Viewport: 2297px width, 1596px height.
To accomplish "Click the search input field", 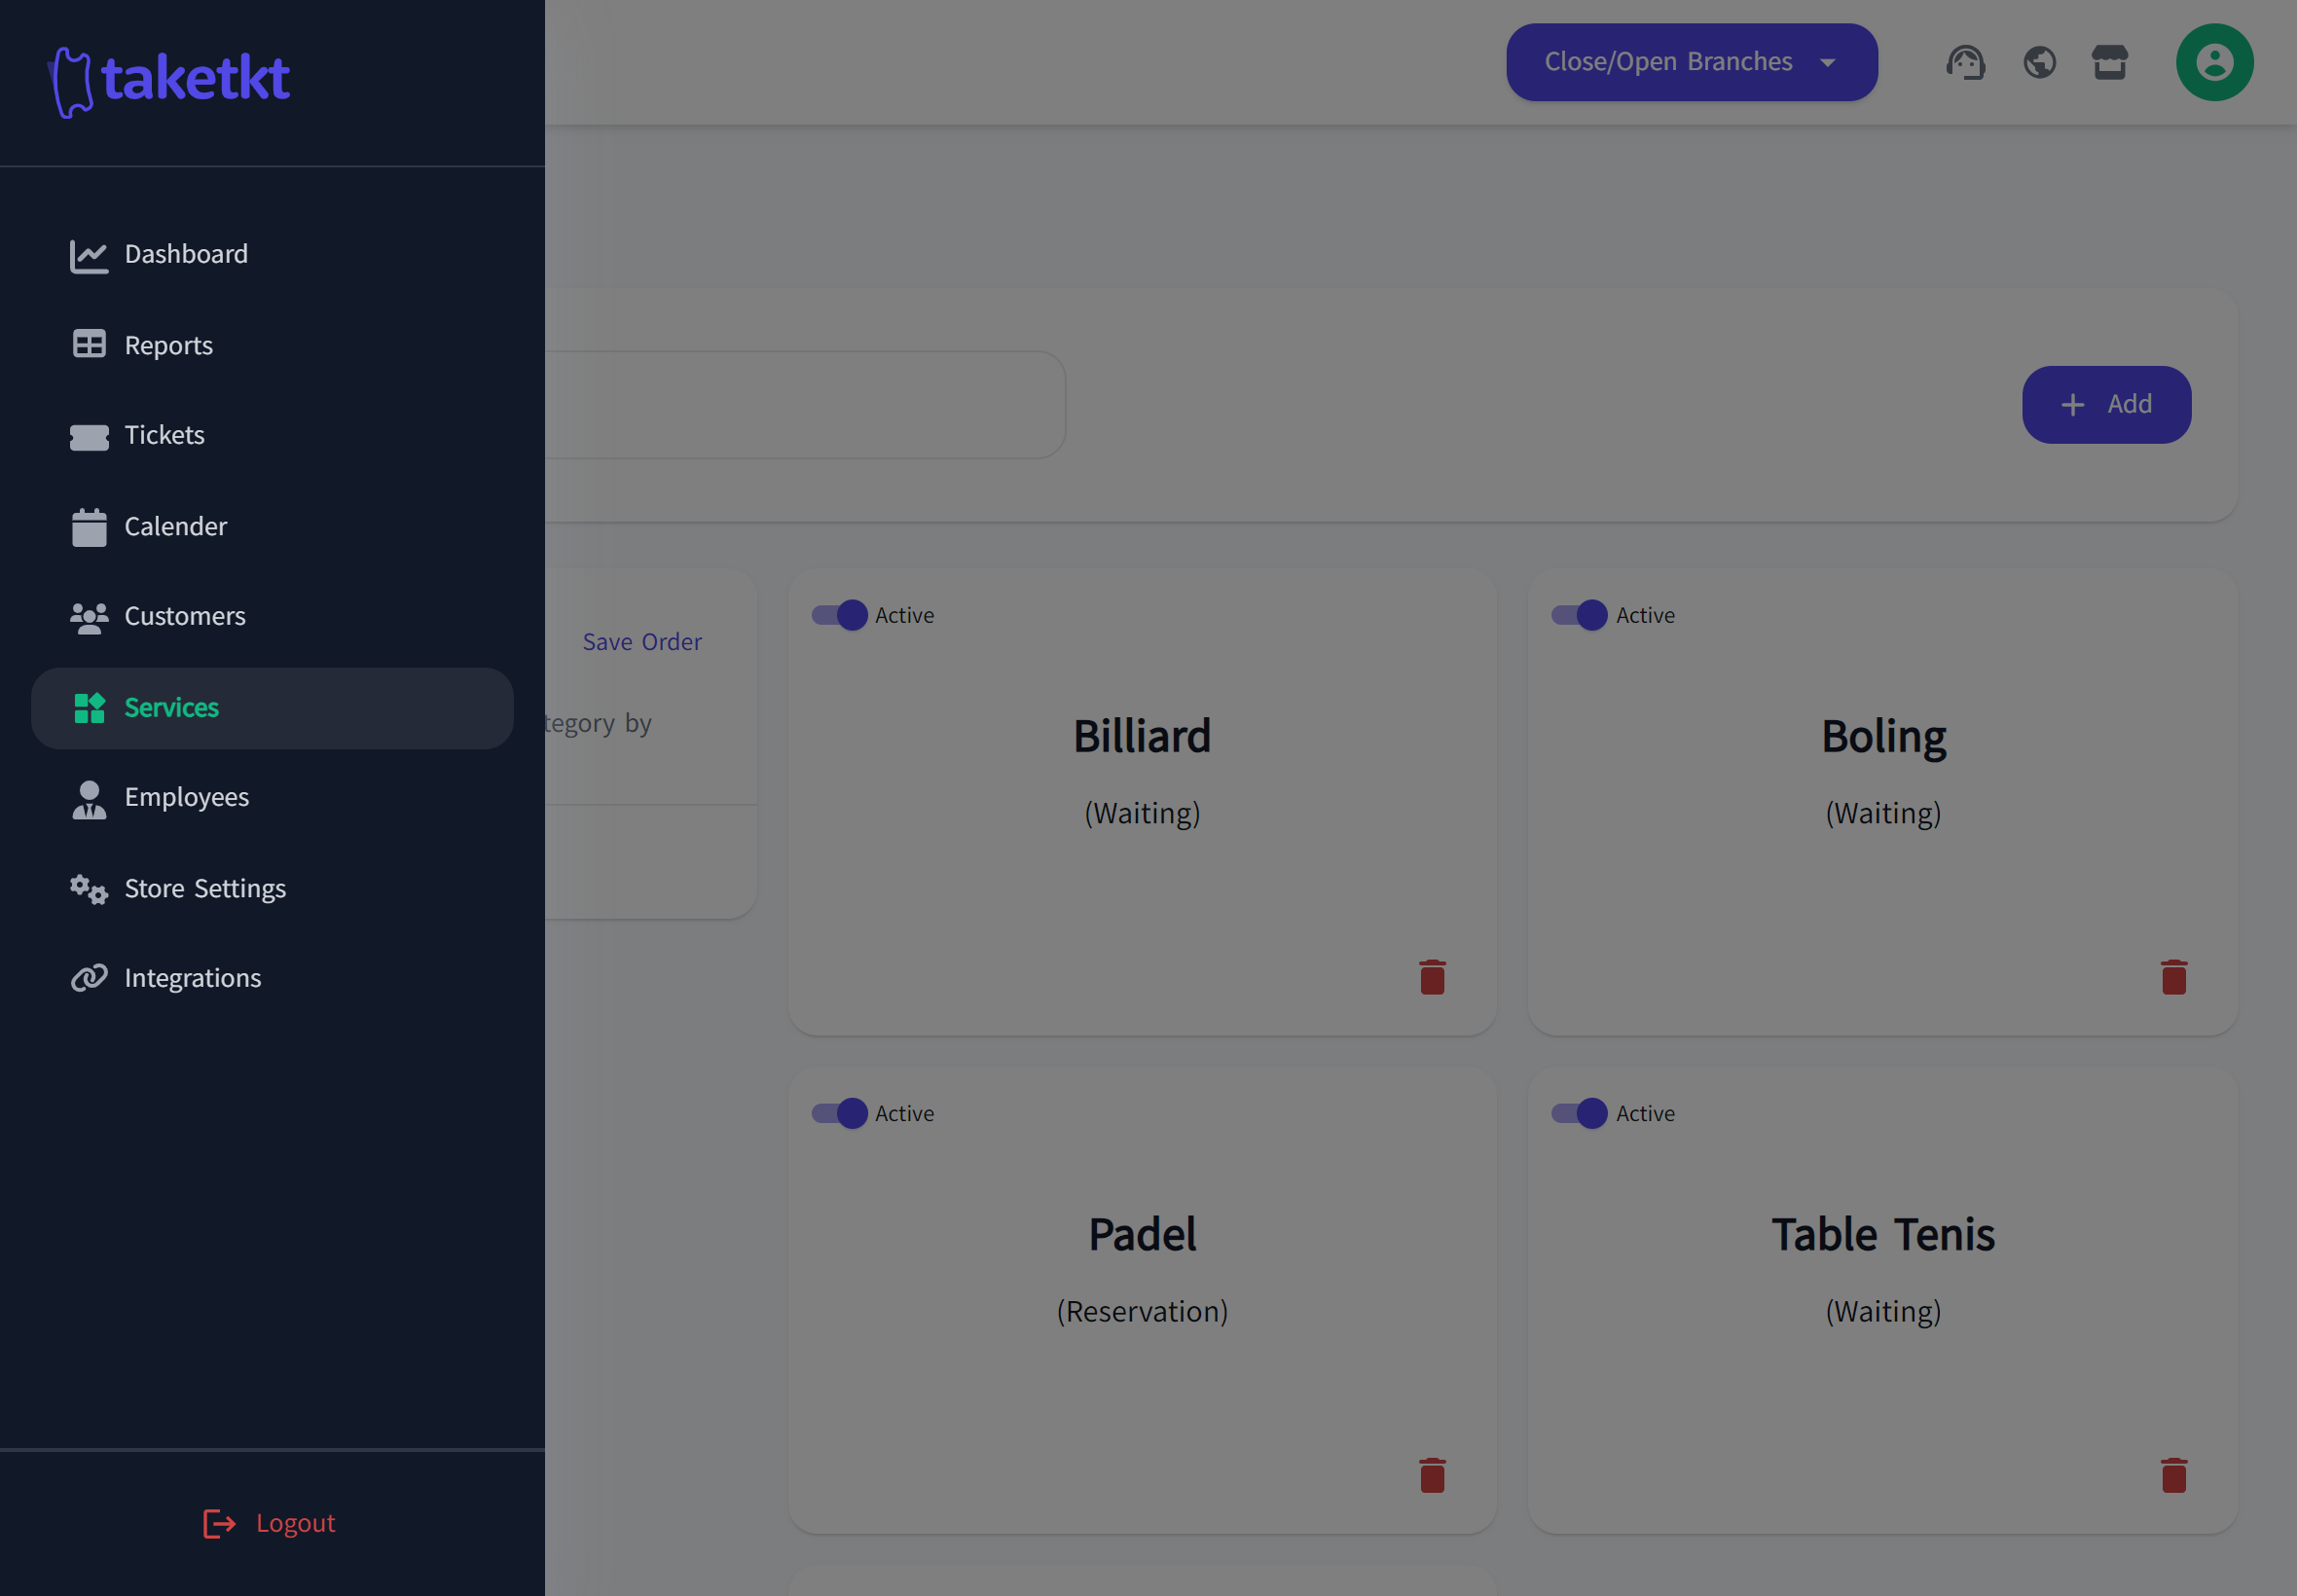I will (805, 404).
